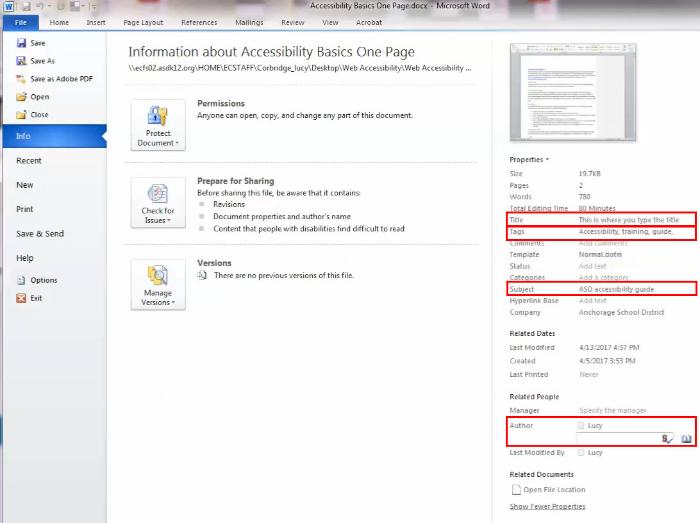Switch to the Home ribbon tab
This screenshot has height=523, width=700.
point(59,22)
